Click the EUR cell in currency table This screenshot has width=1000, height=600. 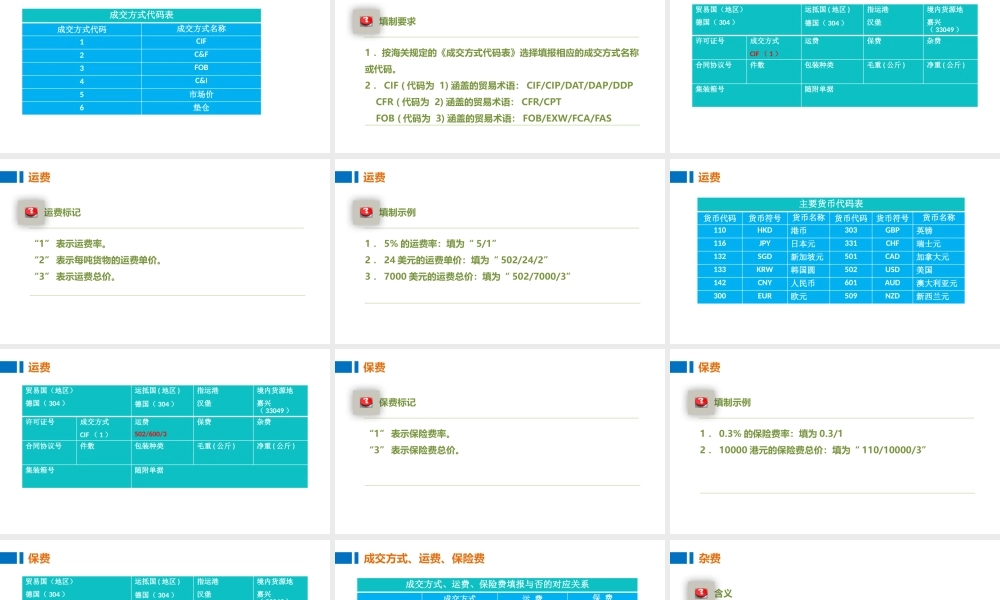tap(765, 296)
